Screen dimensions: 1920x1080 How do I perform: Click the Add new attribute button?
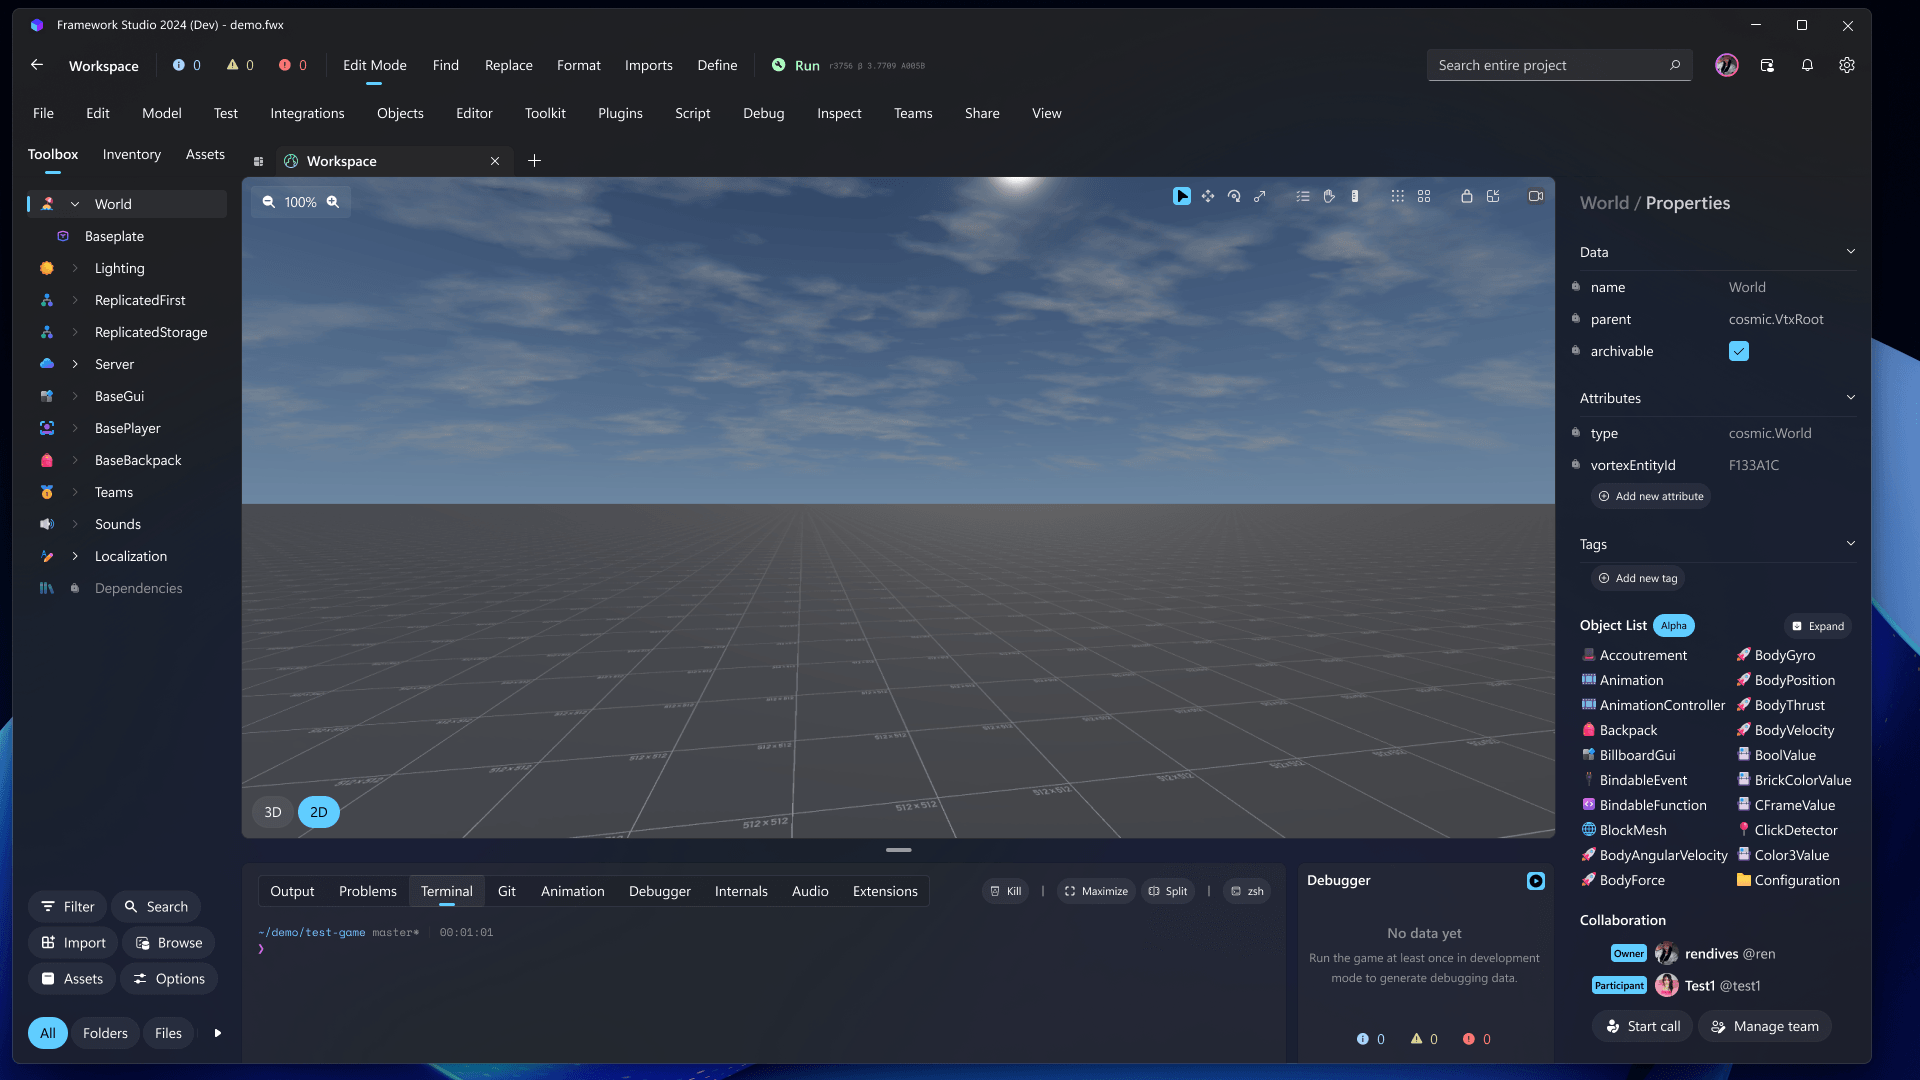point(1650,495)
